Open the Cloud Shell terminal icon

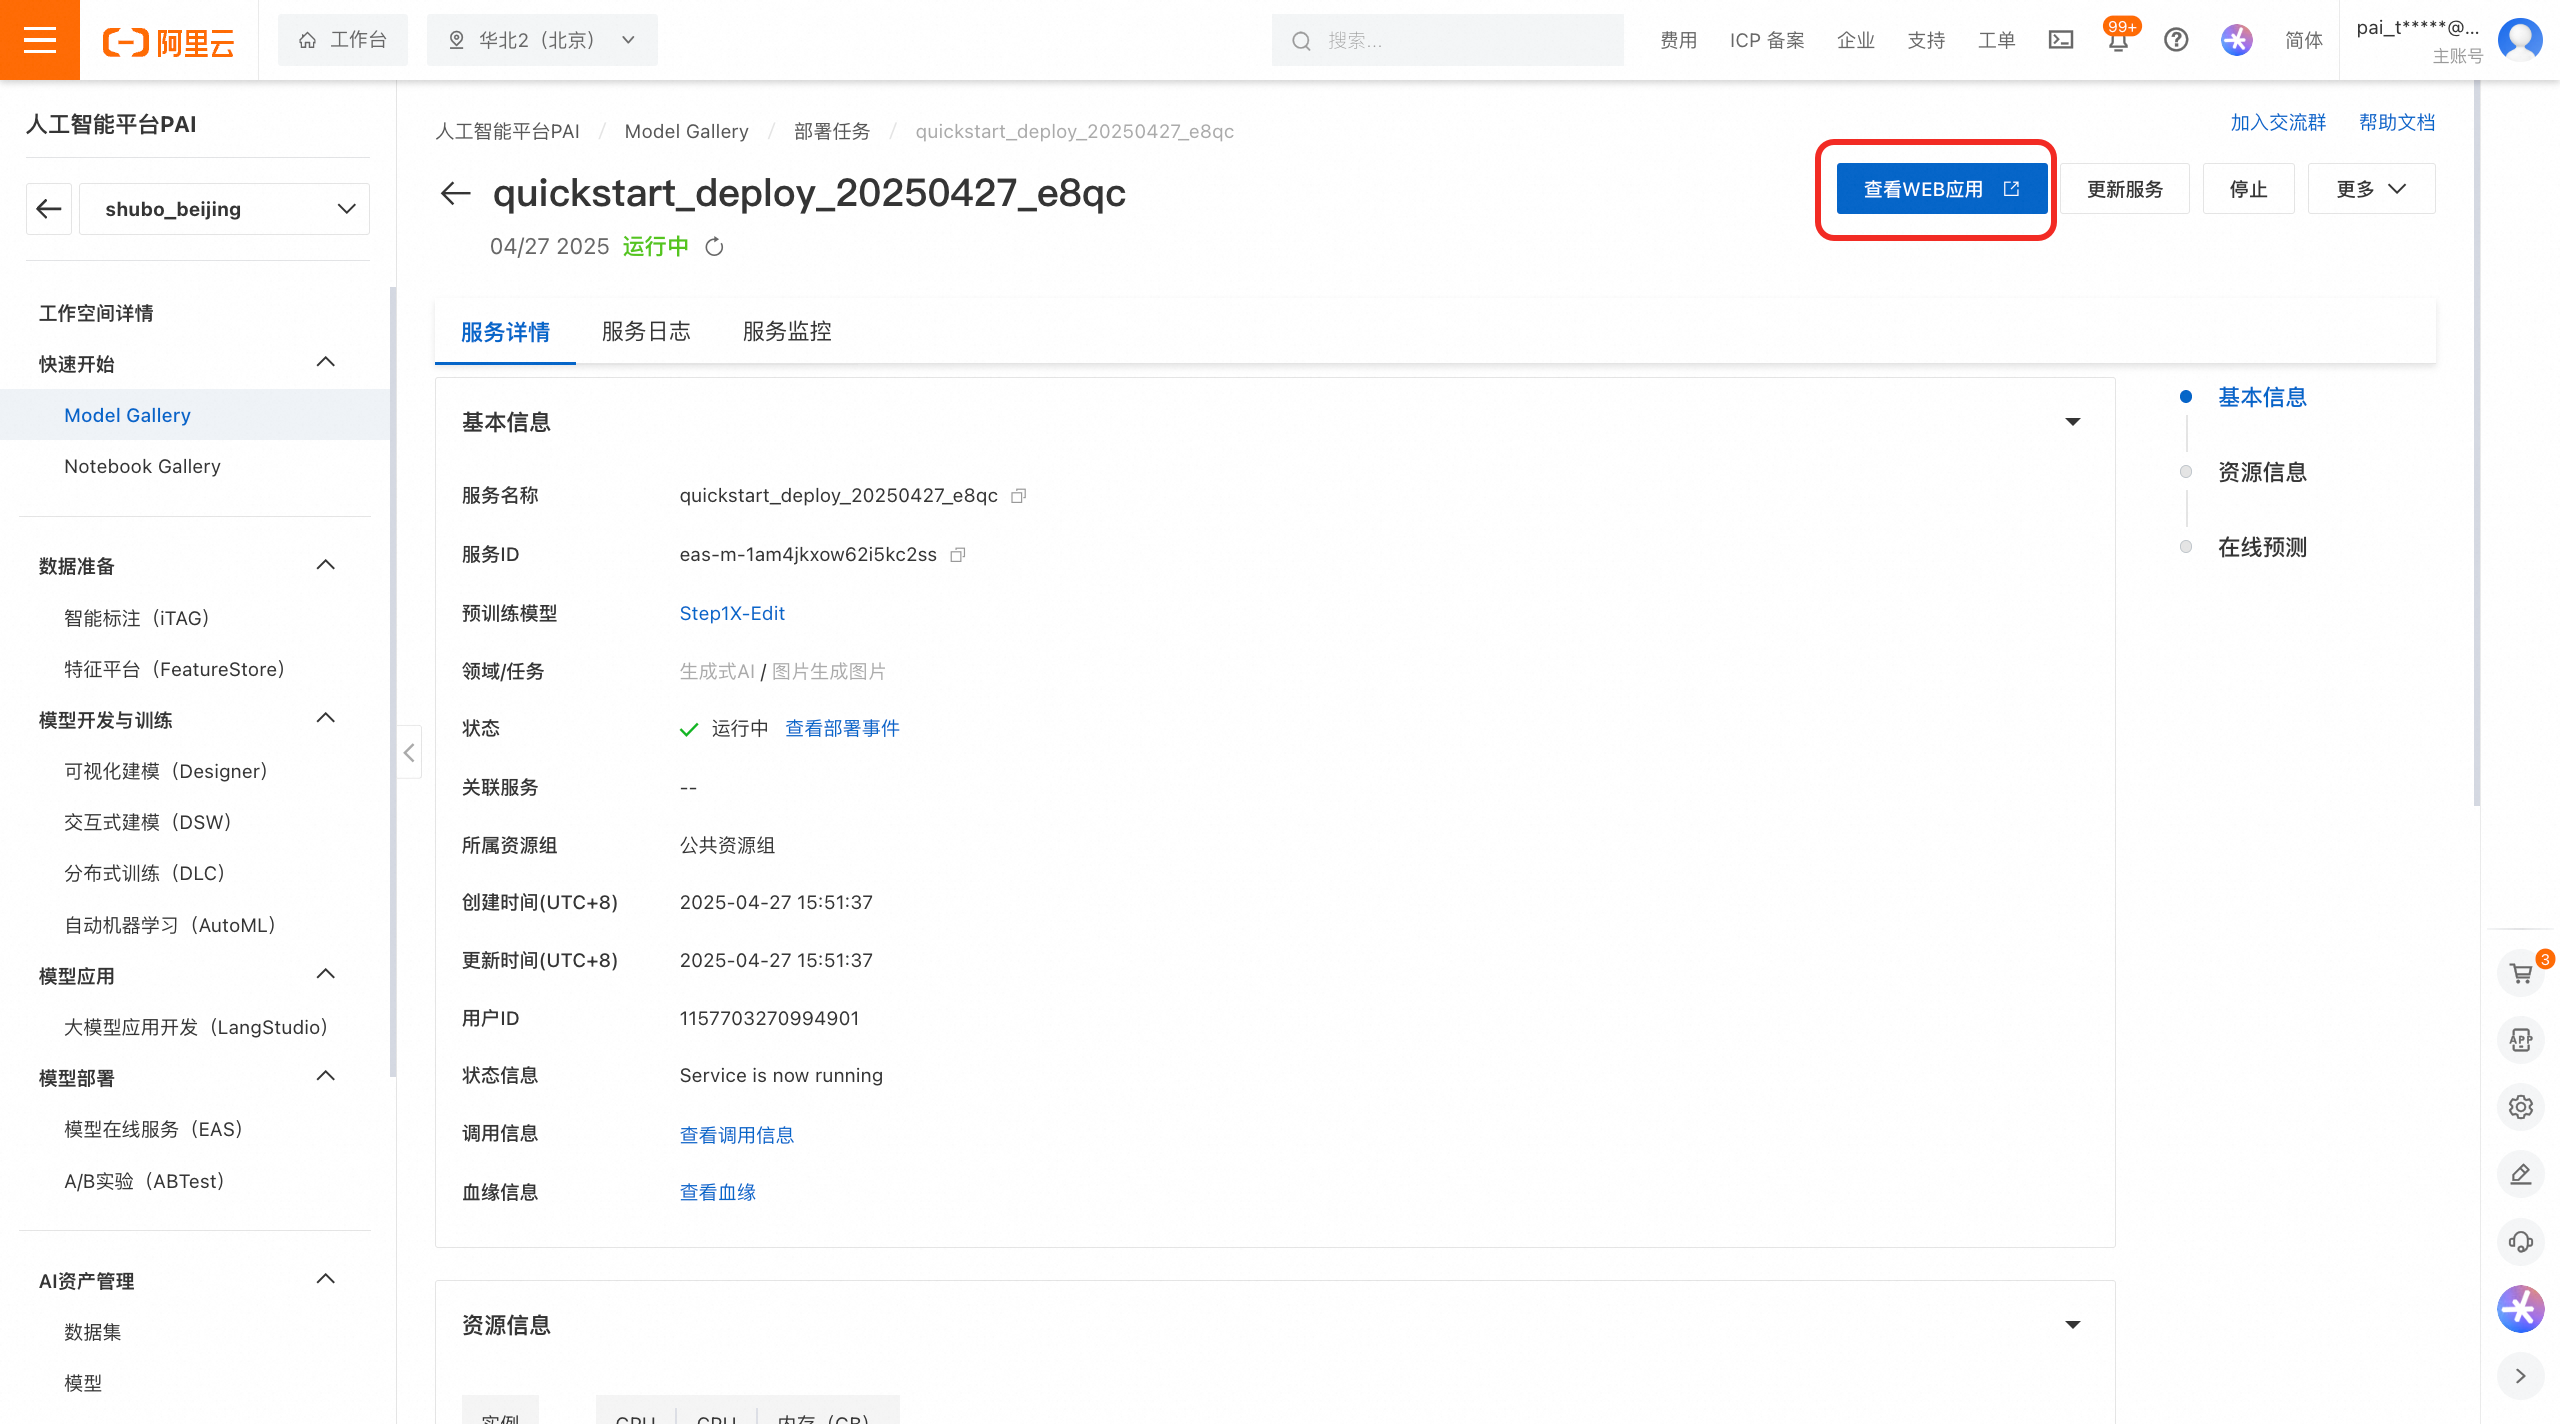[2061, 40]
